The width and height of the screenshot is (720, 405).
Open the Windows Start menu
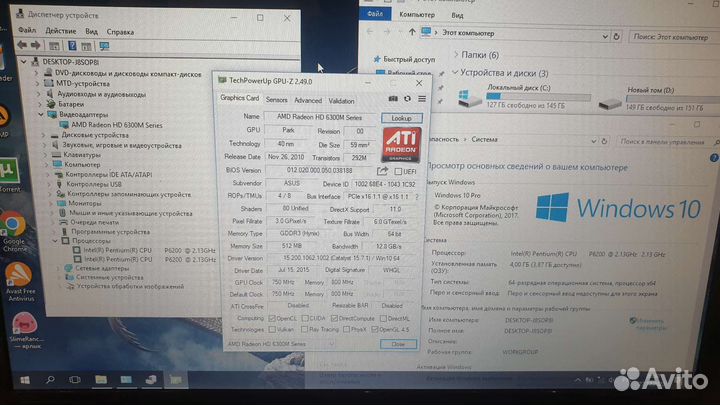point(25,380)
